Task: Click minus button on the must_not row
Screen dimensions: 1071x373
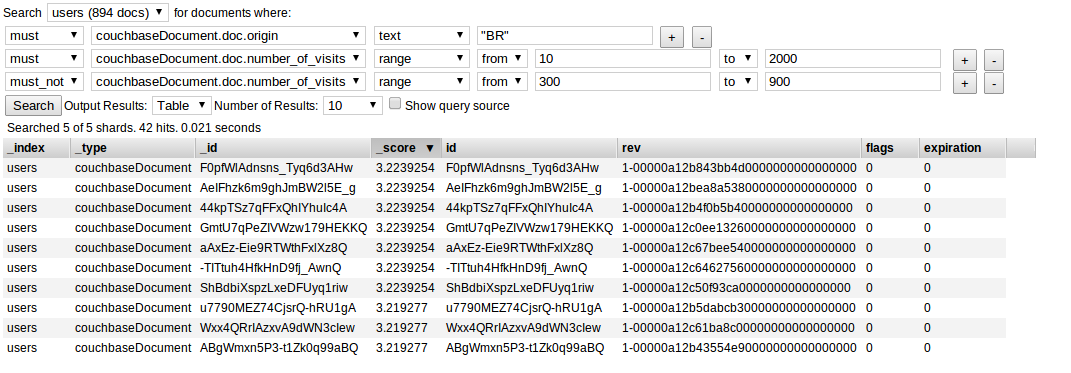Action: (x=994, y=84)
